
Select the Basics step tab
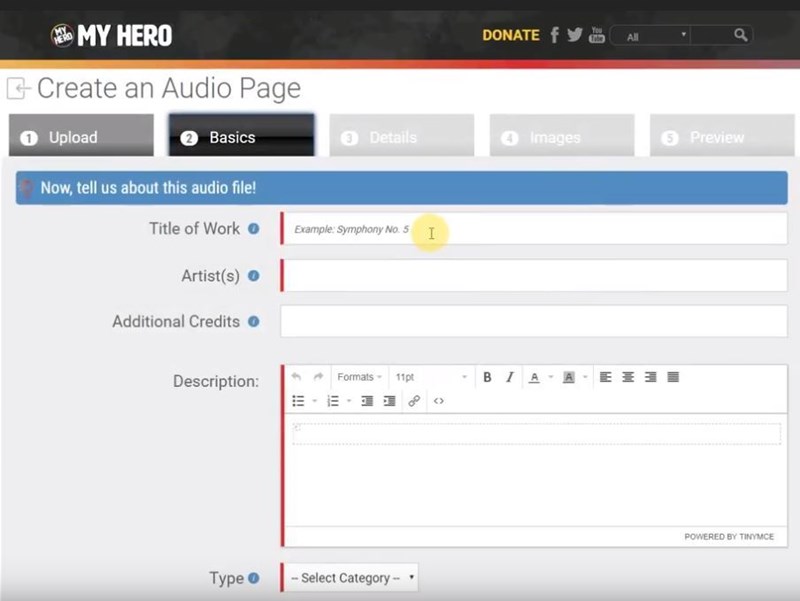click(x=241, y=135)
